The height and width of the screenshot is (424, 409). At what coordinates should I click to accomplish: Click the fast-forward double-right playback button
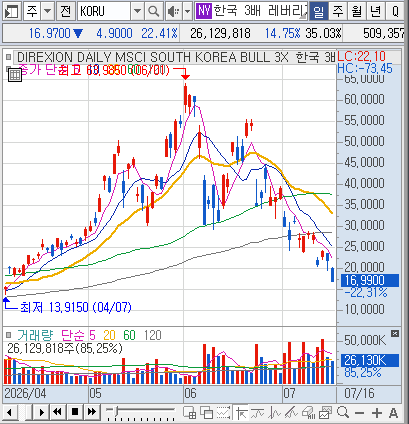[x=92, y=412]
